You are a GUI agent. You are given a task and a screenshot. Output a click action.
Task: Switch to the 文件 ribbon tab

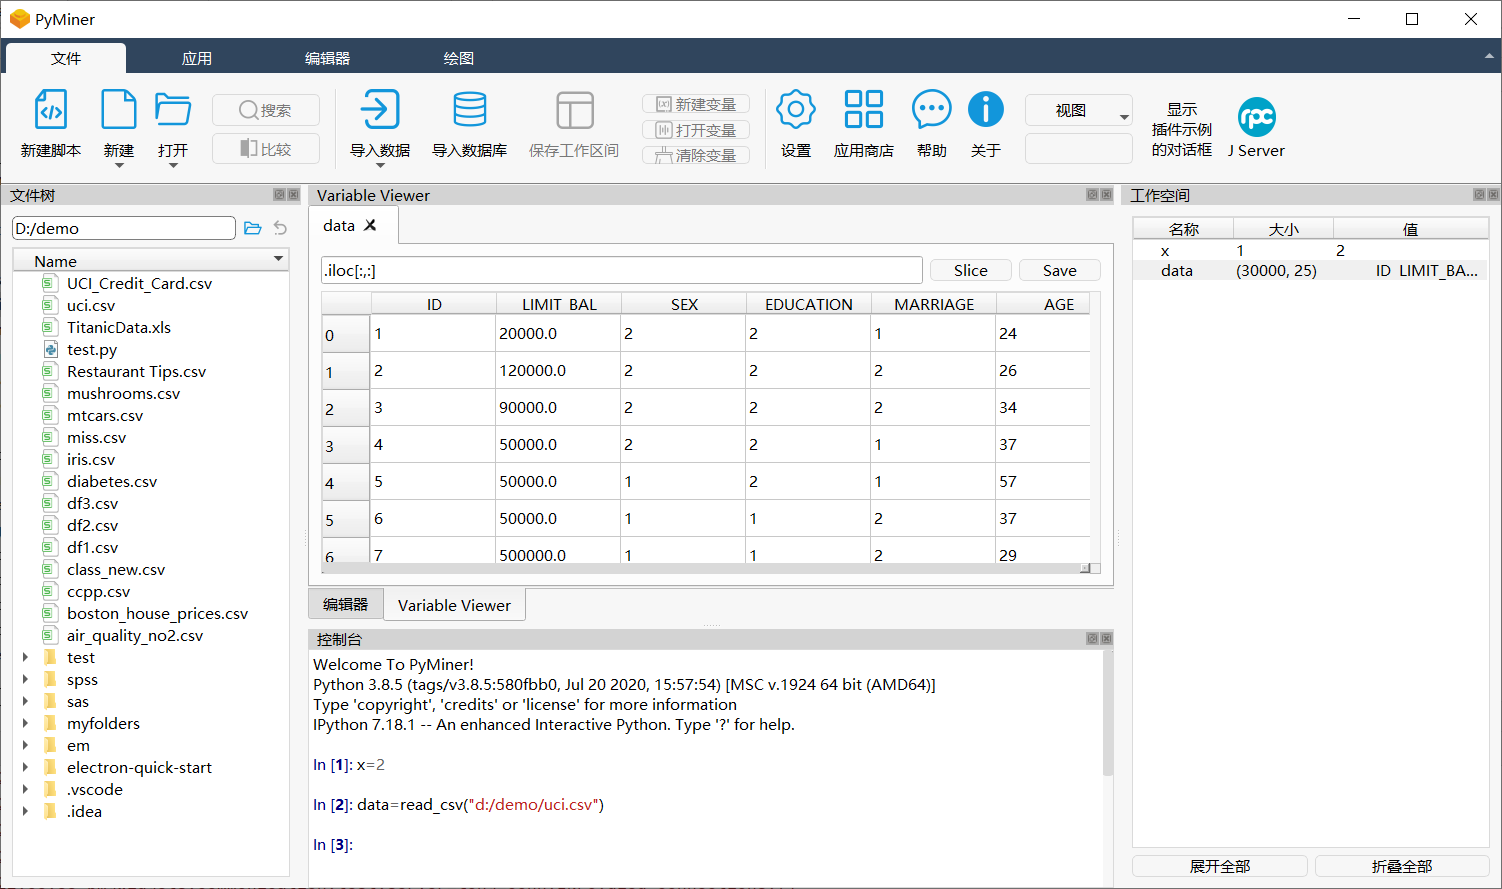pyautogui.click(x=66, y=58)
